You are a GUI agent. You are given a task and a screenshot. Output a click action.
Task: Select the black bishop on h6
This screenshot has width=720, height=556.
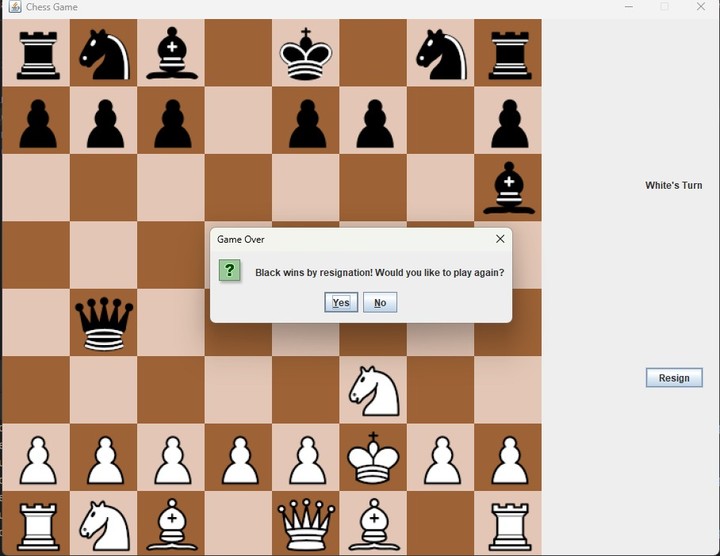509,188
